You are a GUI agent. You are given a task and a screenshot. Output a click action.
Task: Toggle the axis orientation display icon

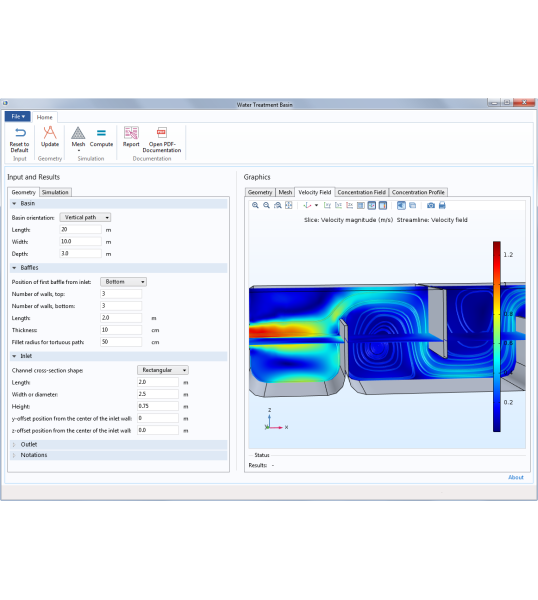pos(372,205)
